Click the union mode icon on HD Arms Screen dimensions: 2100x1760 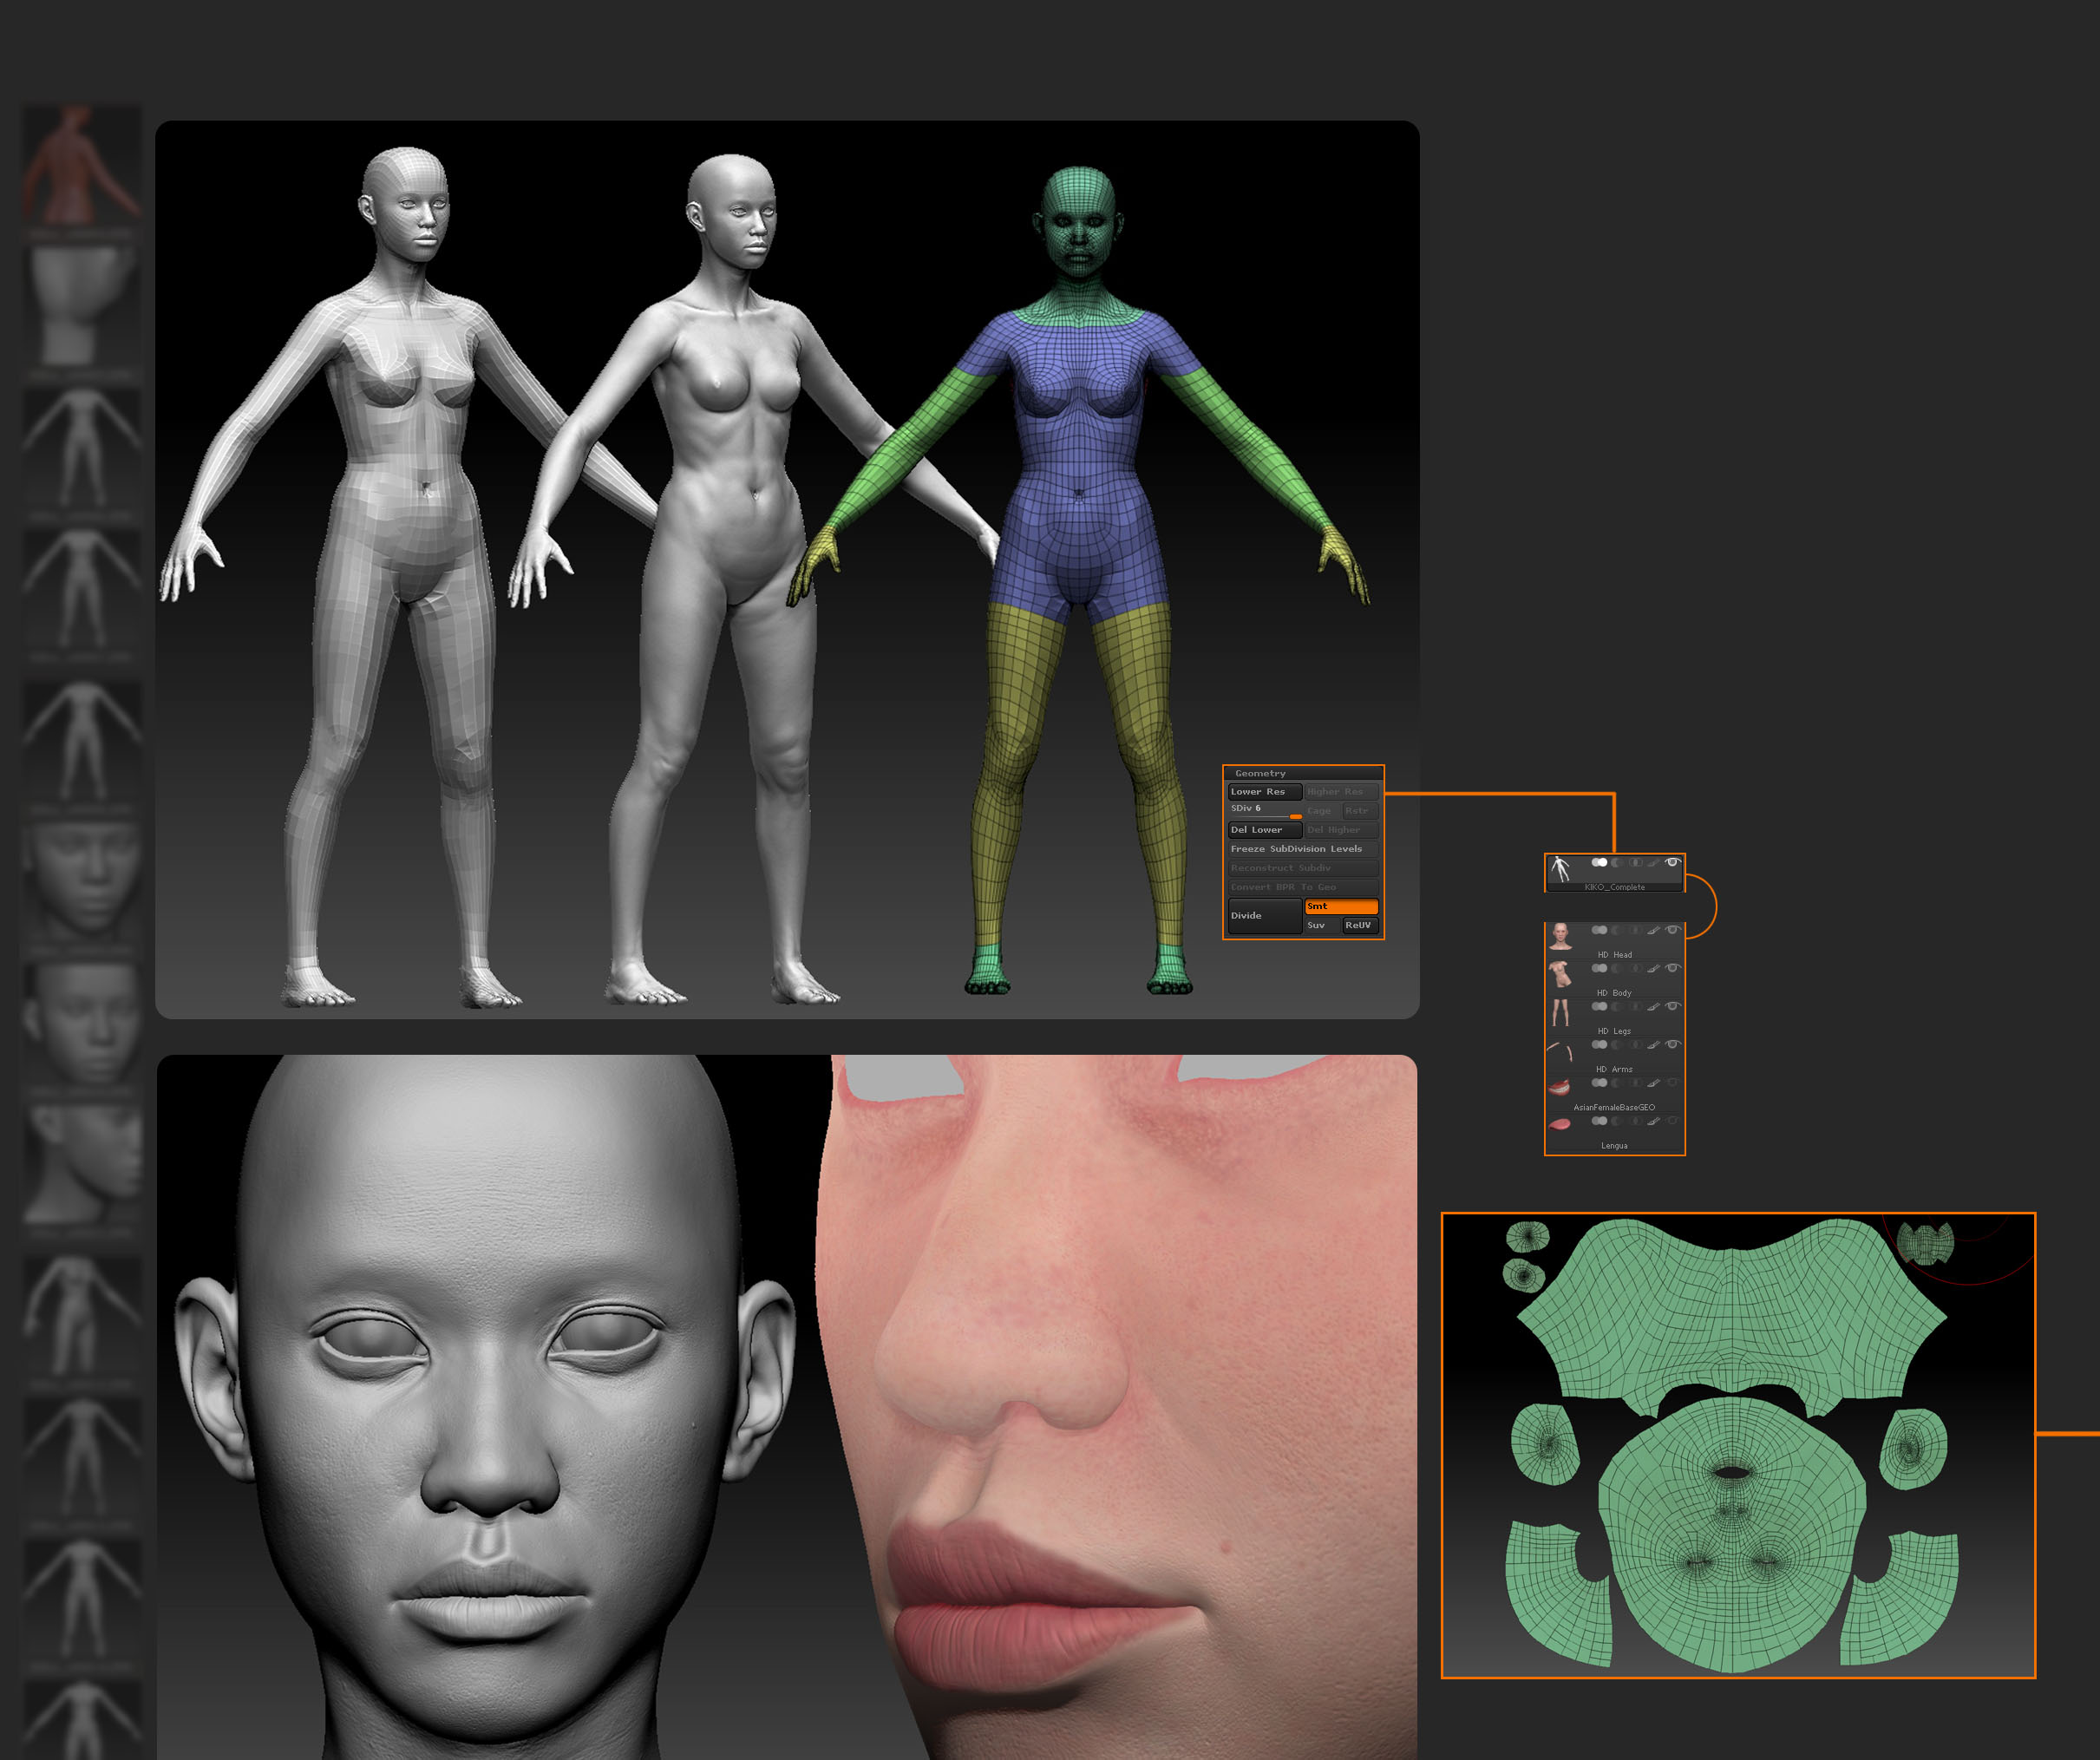pyautogui.click(x=1600, y=1045)
